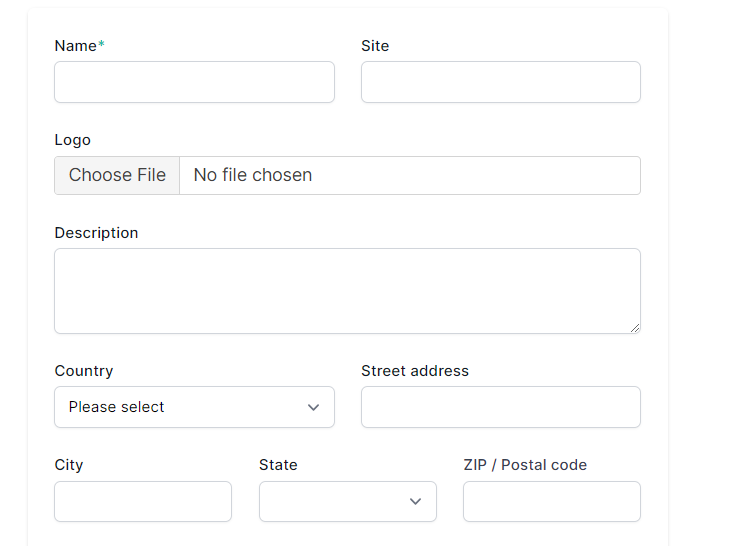Click the "Name" field label
Viewport: 755px width, 546px height.
pos(76,46)
